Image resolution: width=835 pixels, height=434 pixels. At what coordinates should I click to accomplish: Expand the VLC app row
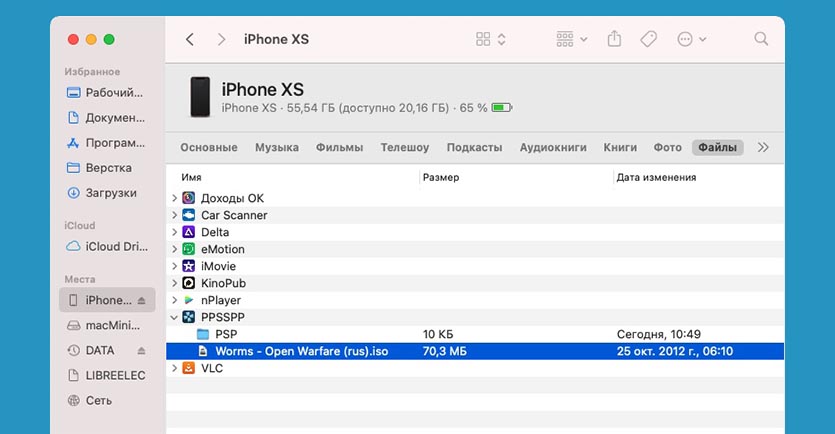(x=174, y=368)
